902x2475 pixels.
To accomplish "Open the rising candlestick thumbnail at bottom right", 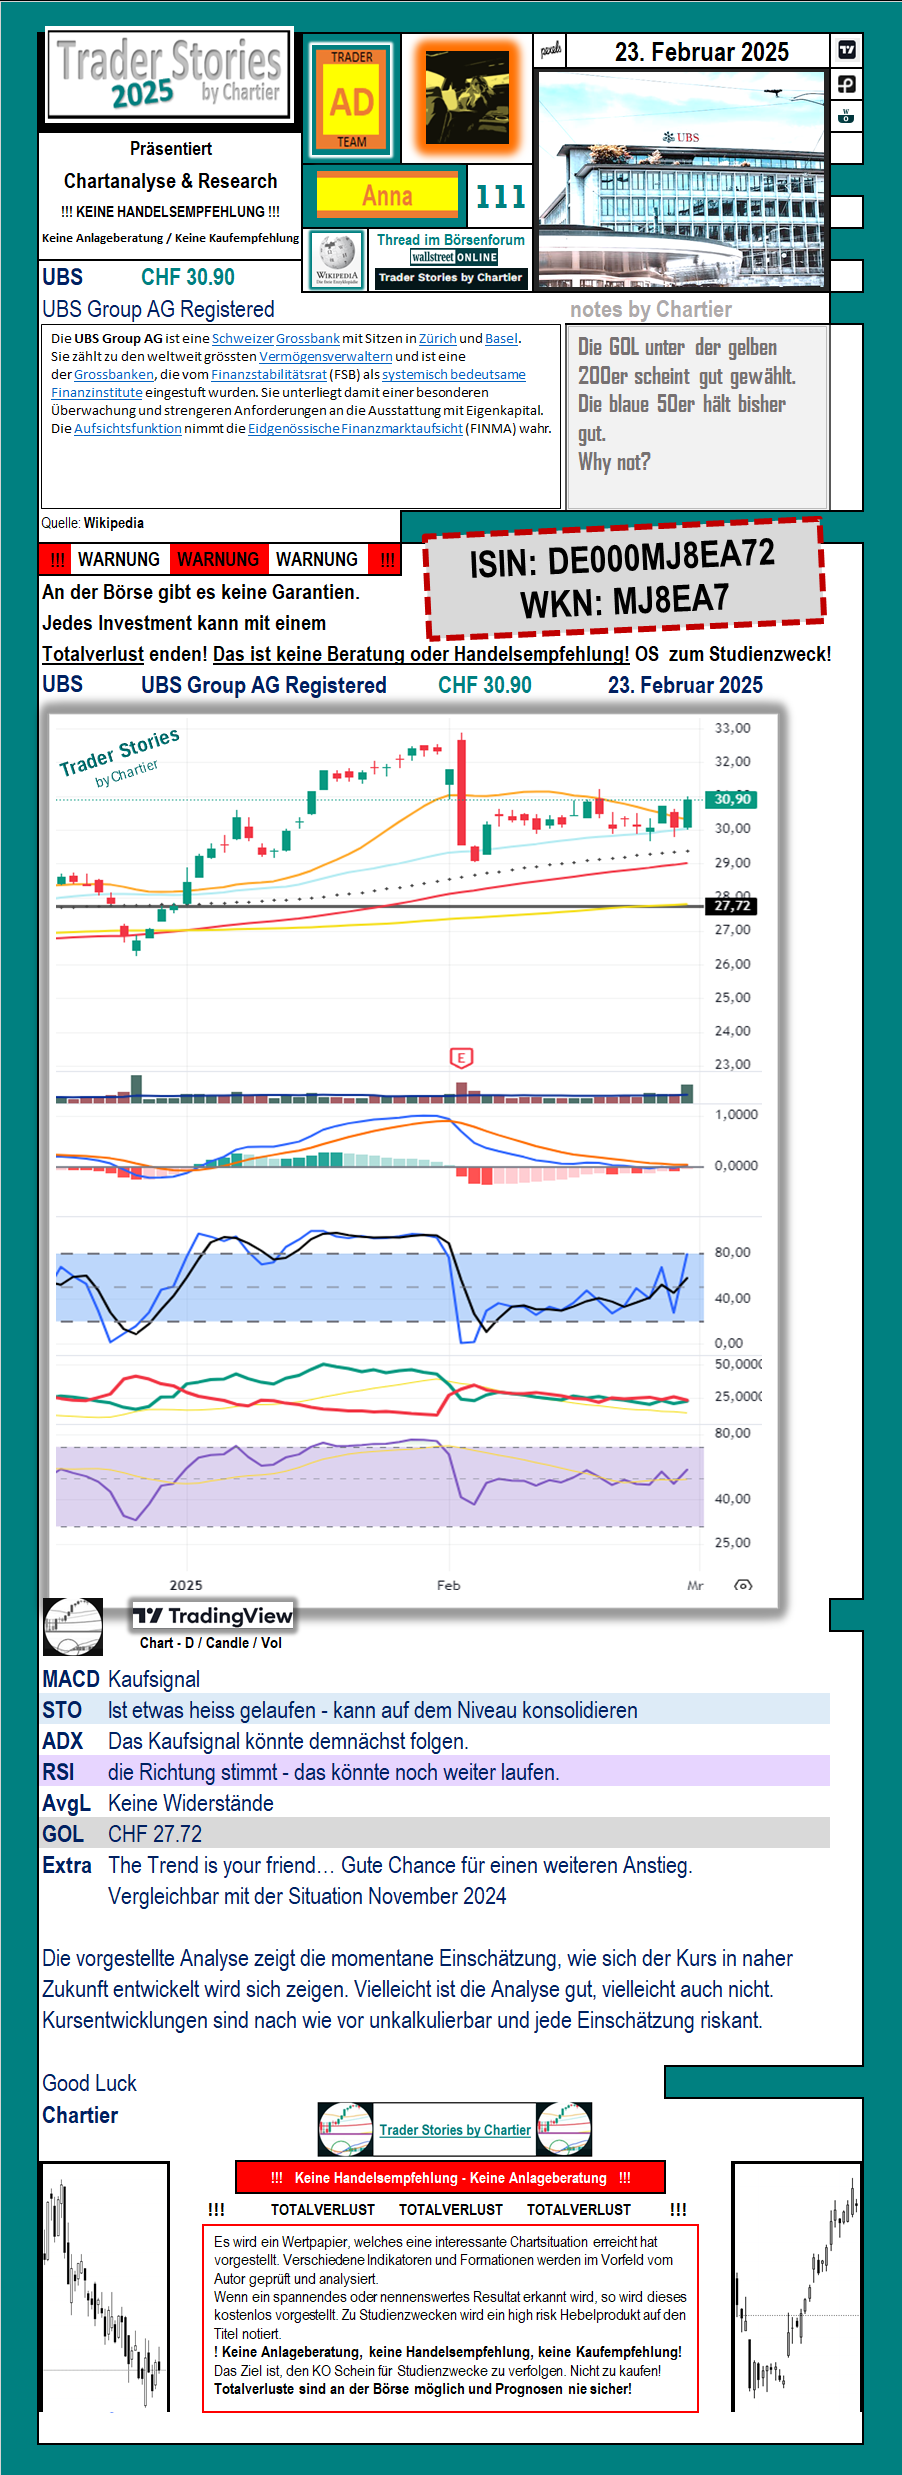I will point(797,2287).
